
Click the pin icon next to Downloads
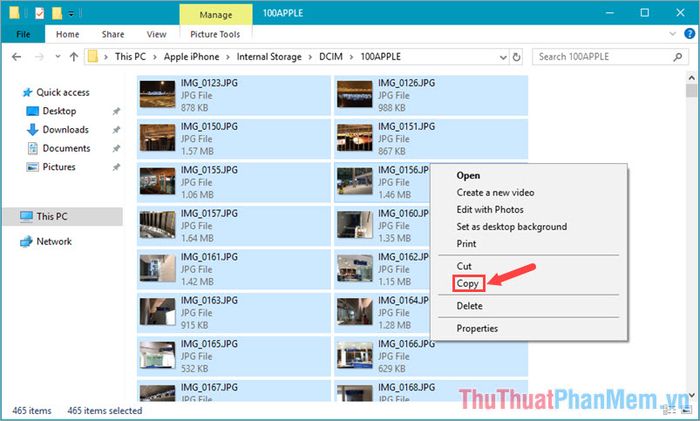click(x=116, y=130)
